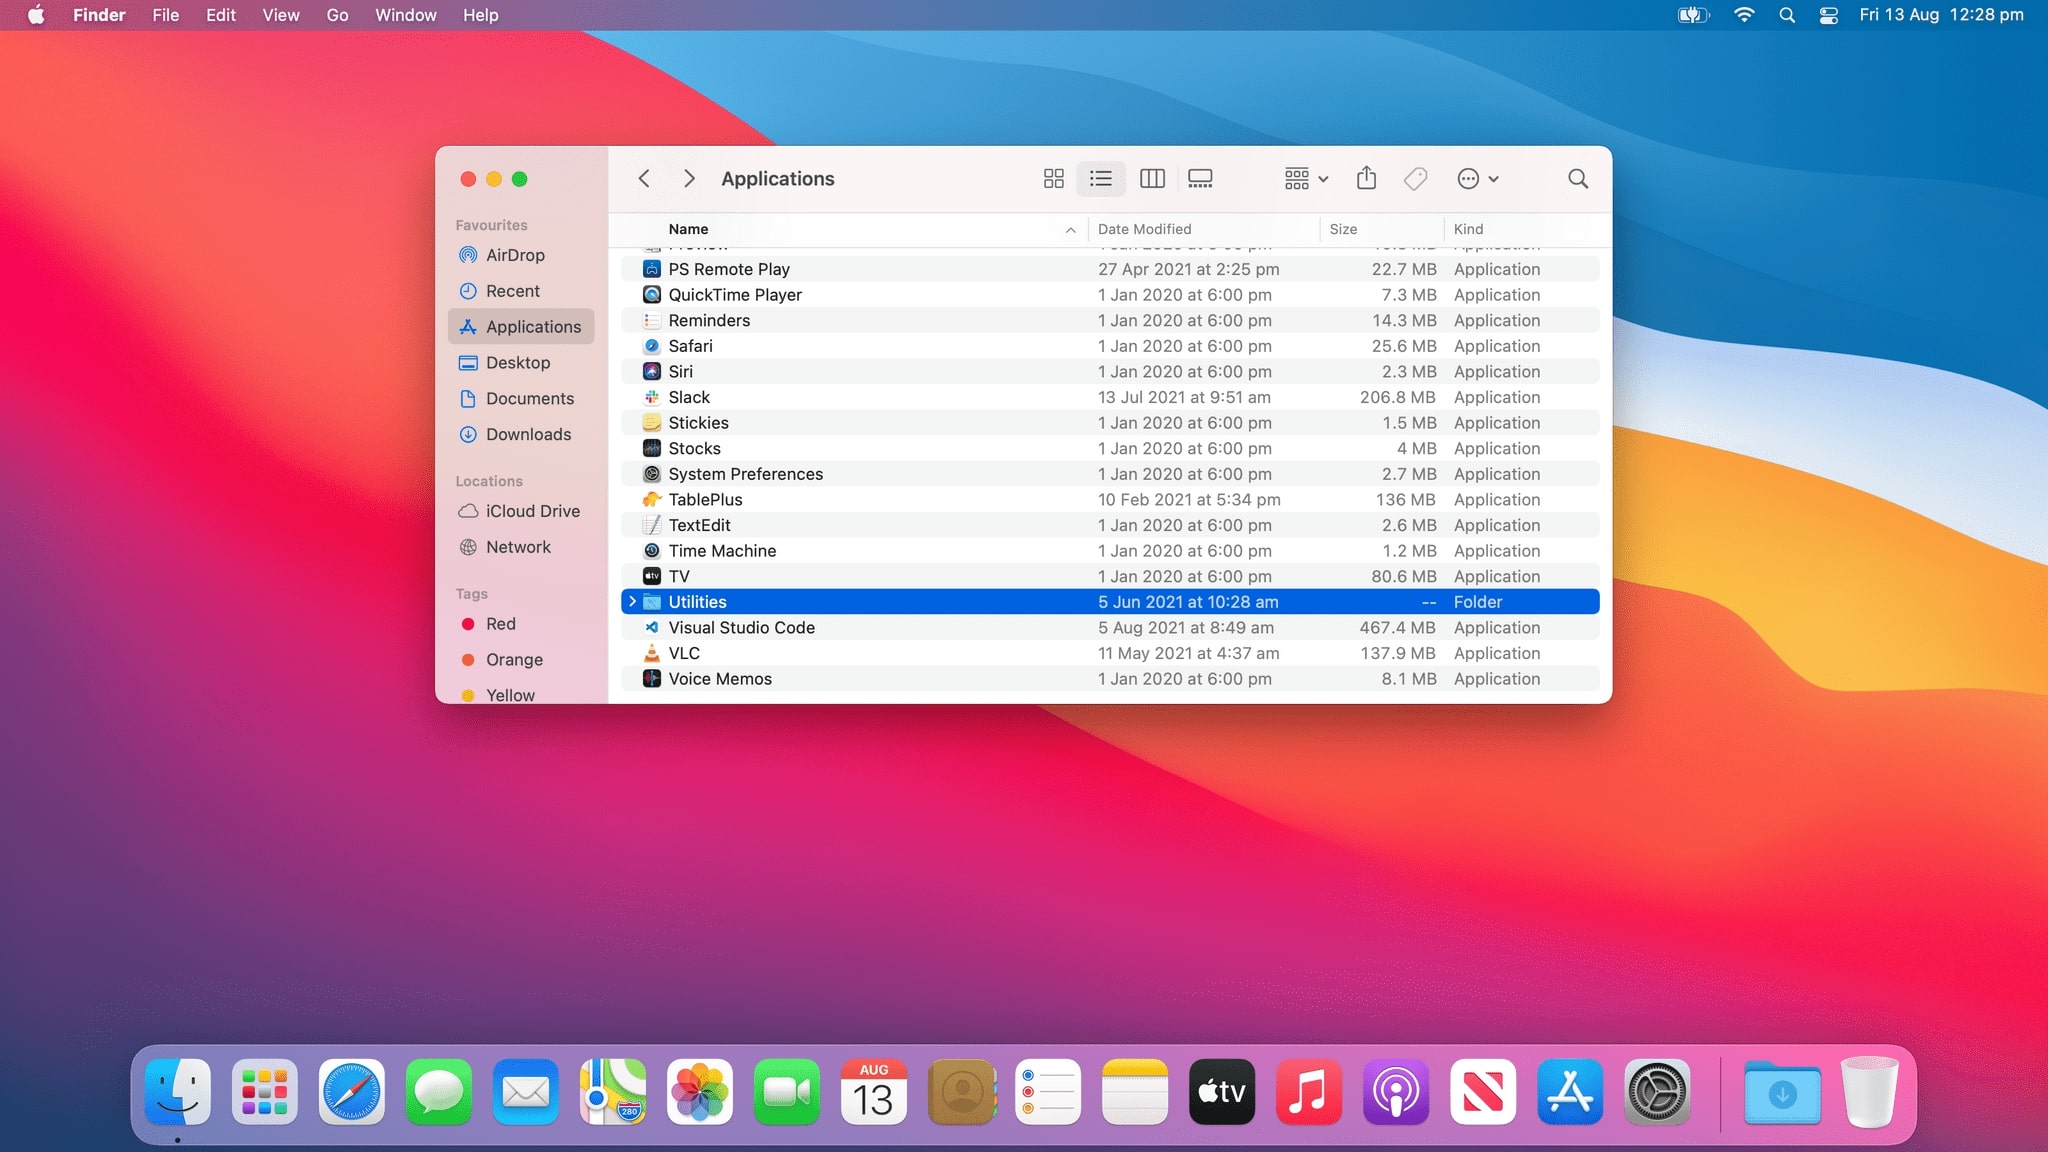Toggle sort direction arrow in Name column
This screenshot has height=1152, width=2048.
pos(1070,230)
